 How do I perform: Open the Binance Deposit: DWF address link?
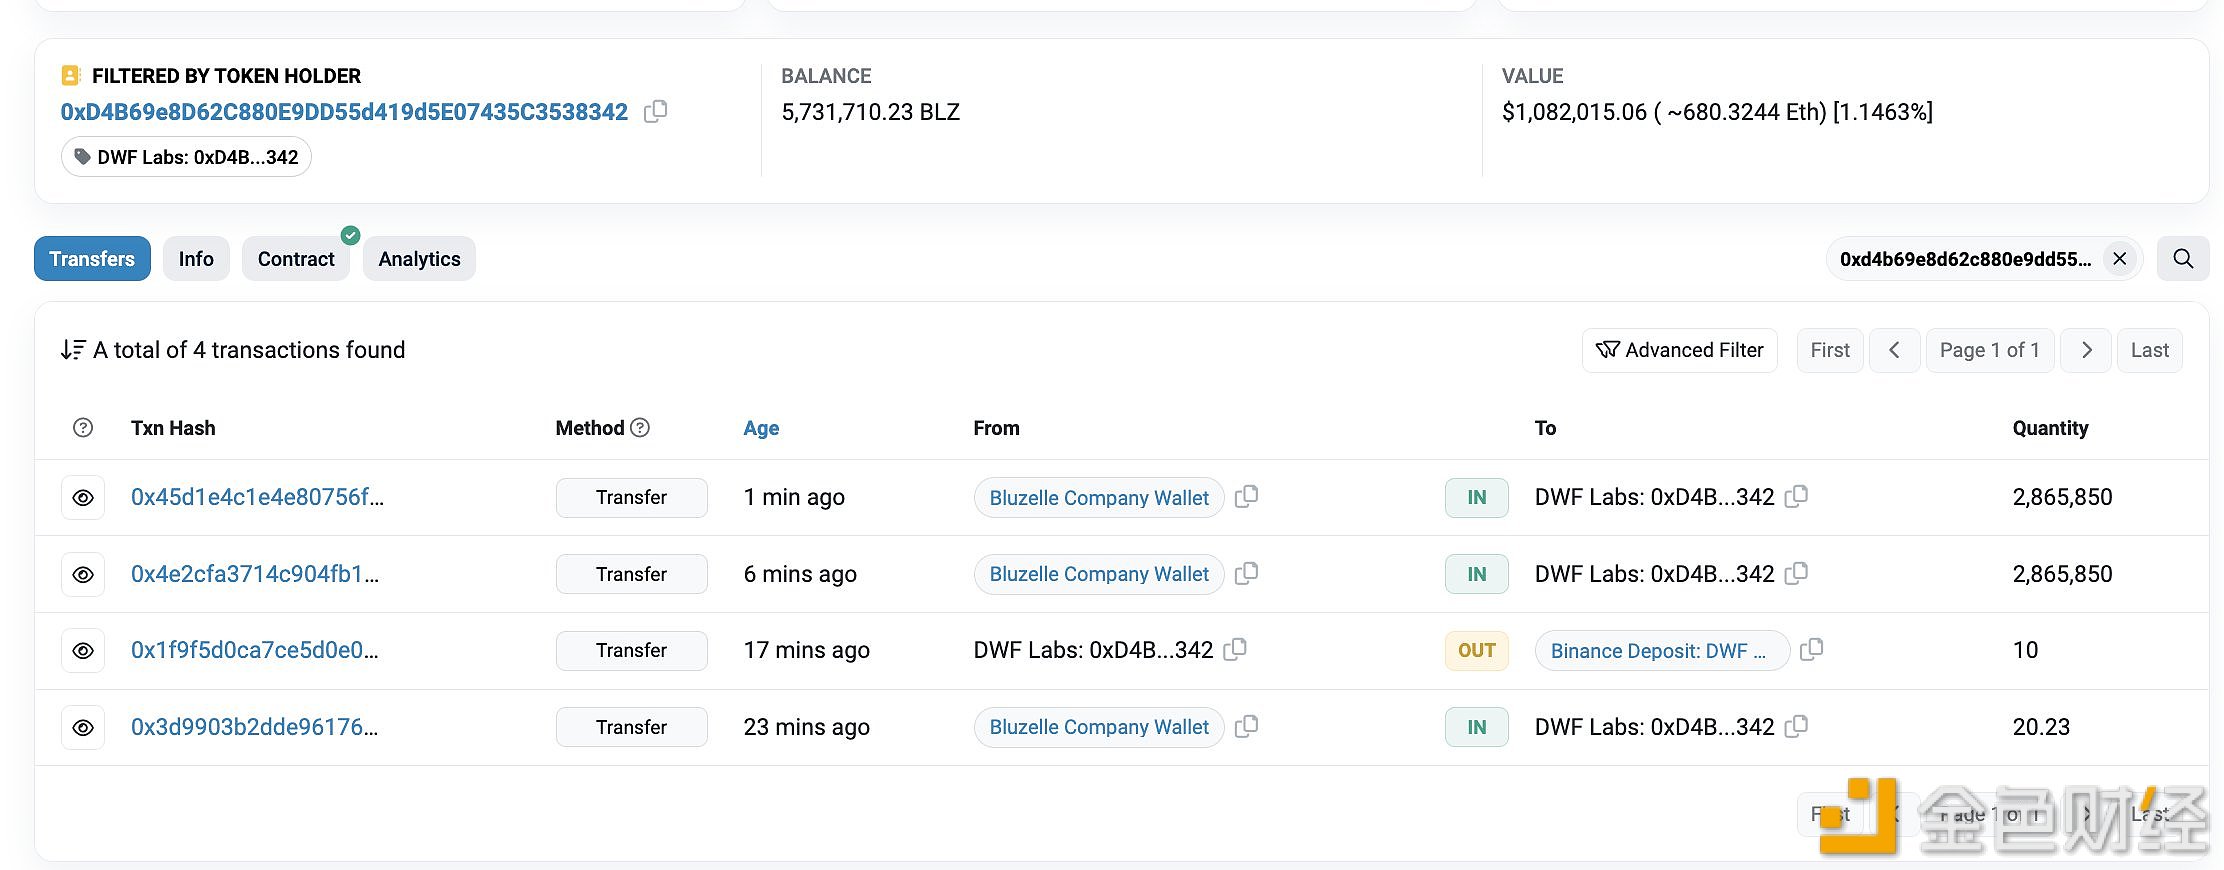1662,651
